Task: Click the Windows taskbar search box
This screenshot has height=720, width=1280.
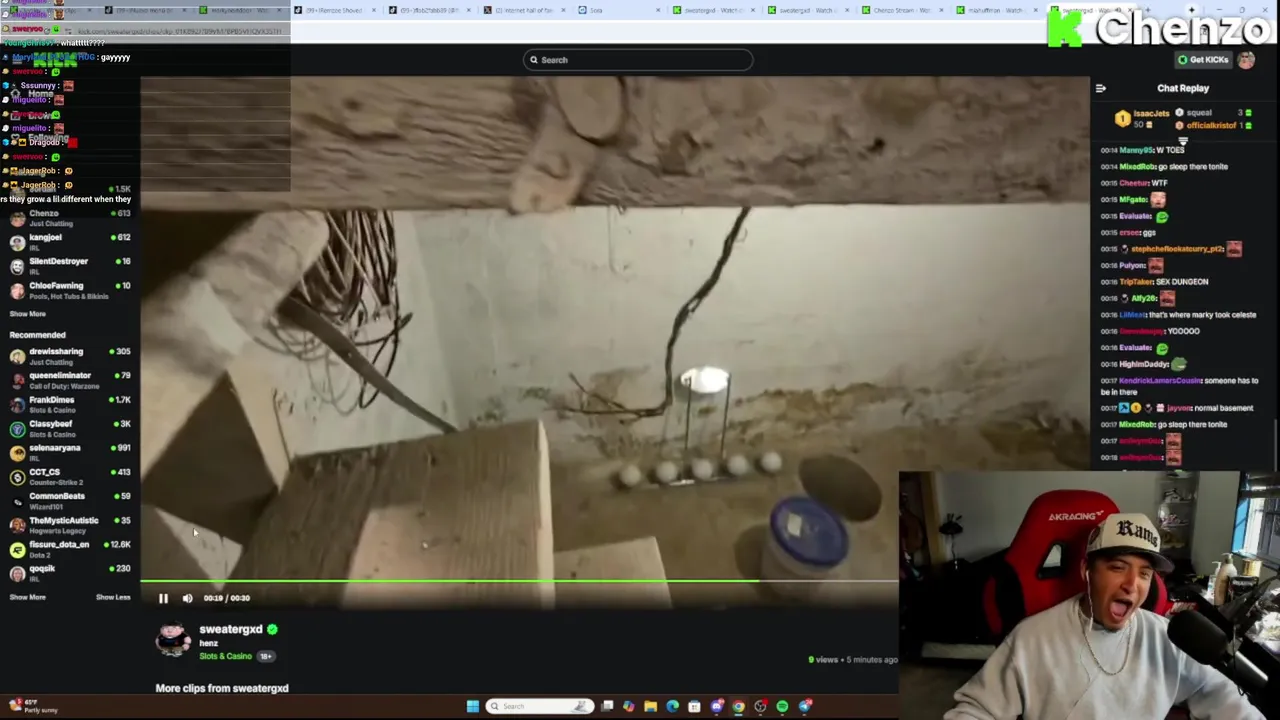Action: point(539,706)
